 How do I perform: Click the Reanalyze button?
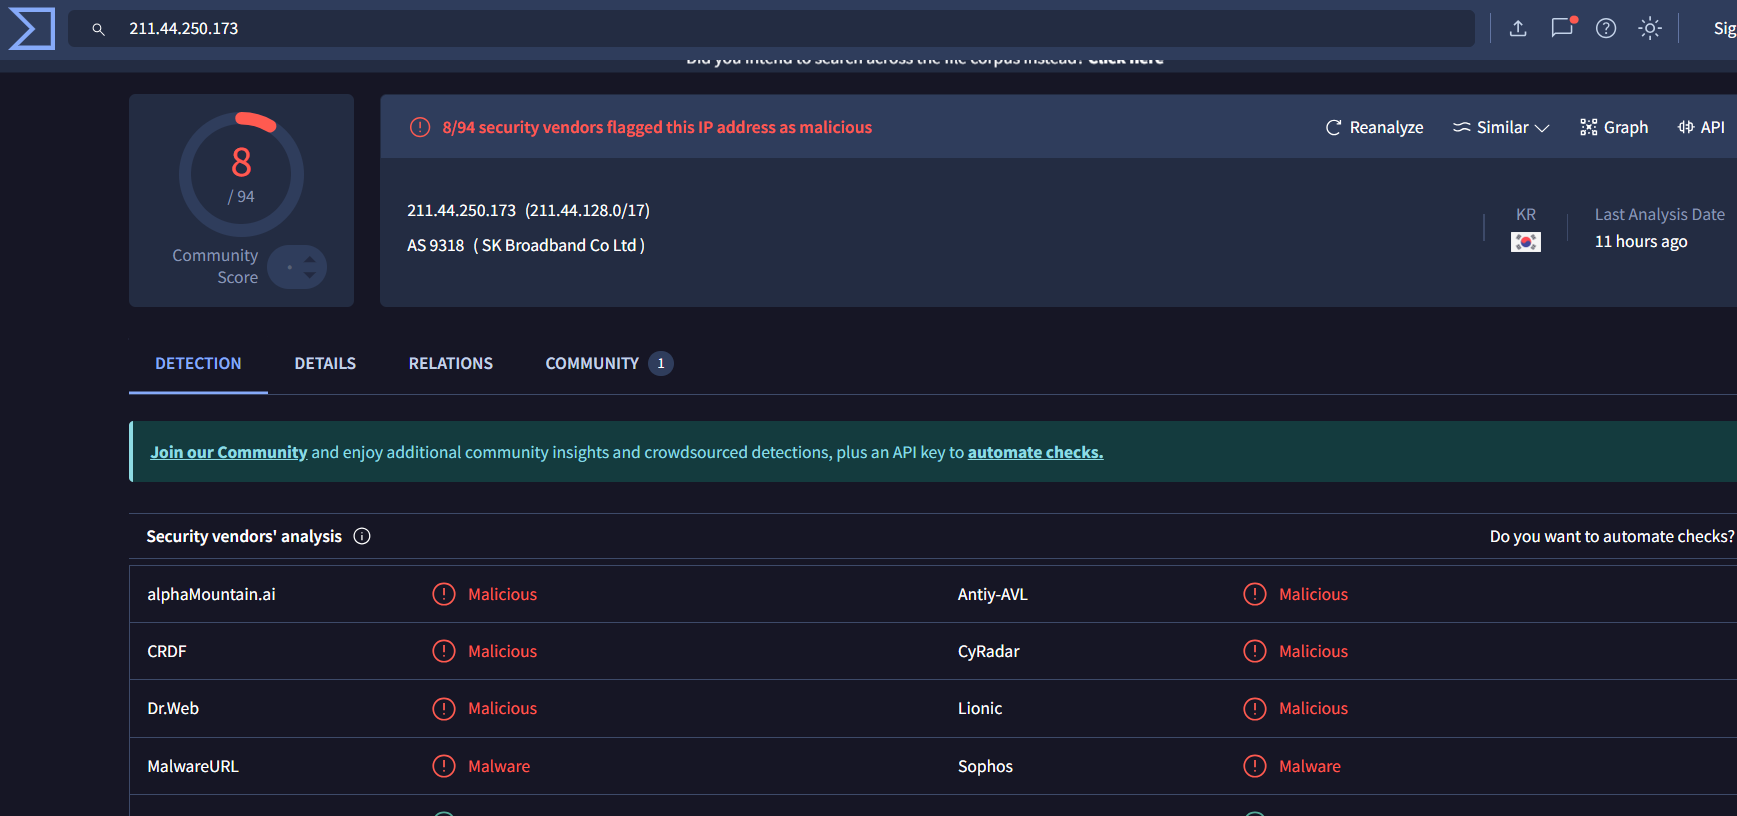[1374, 127]
